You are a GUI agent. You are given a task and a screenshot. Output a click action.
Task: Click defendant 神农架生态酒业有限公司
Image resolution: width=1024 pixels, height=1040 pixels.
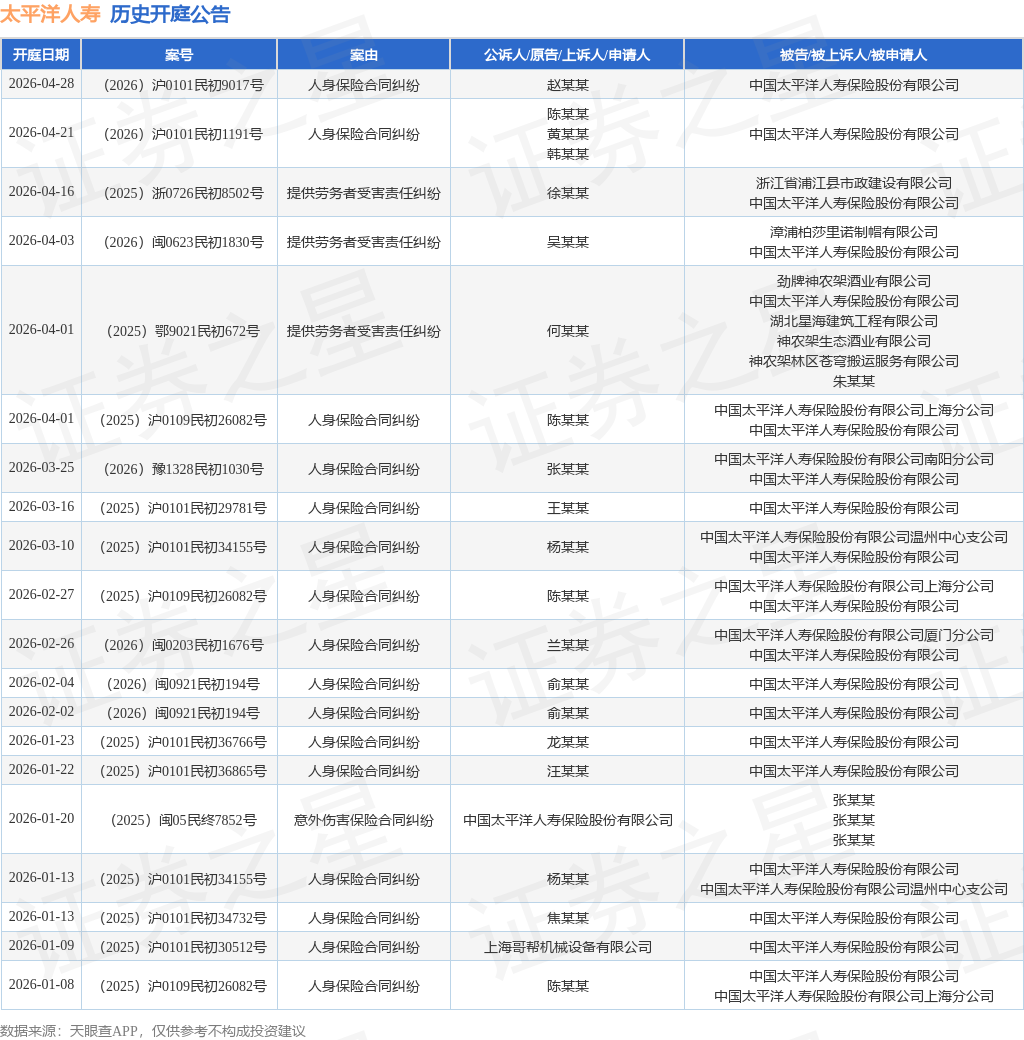click(854, 341)
